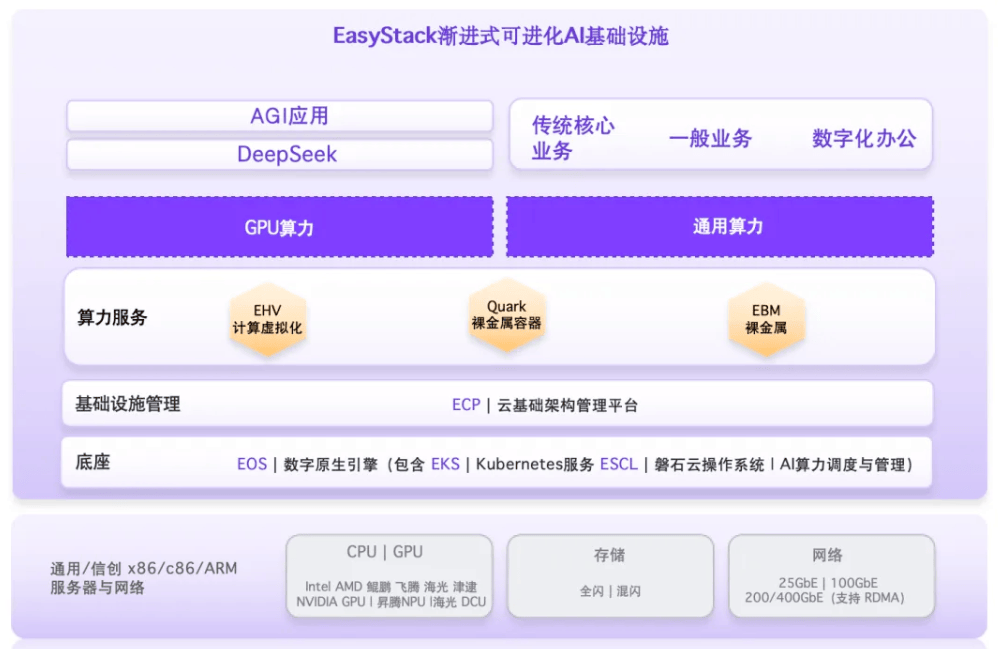Screen dimensions: 998x649
Task: Click the DeepSeek module
Action: click(x=279, y=154)
